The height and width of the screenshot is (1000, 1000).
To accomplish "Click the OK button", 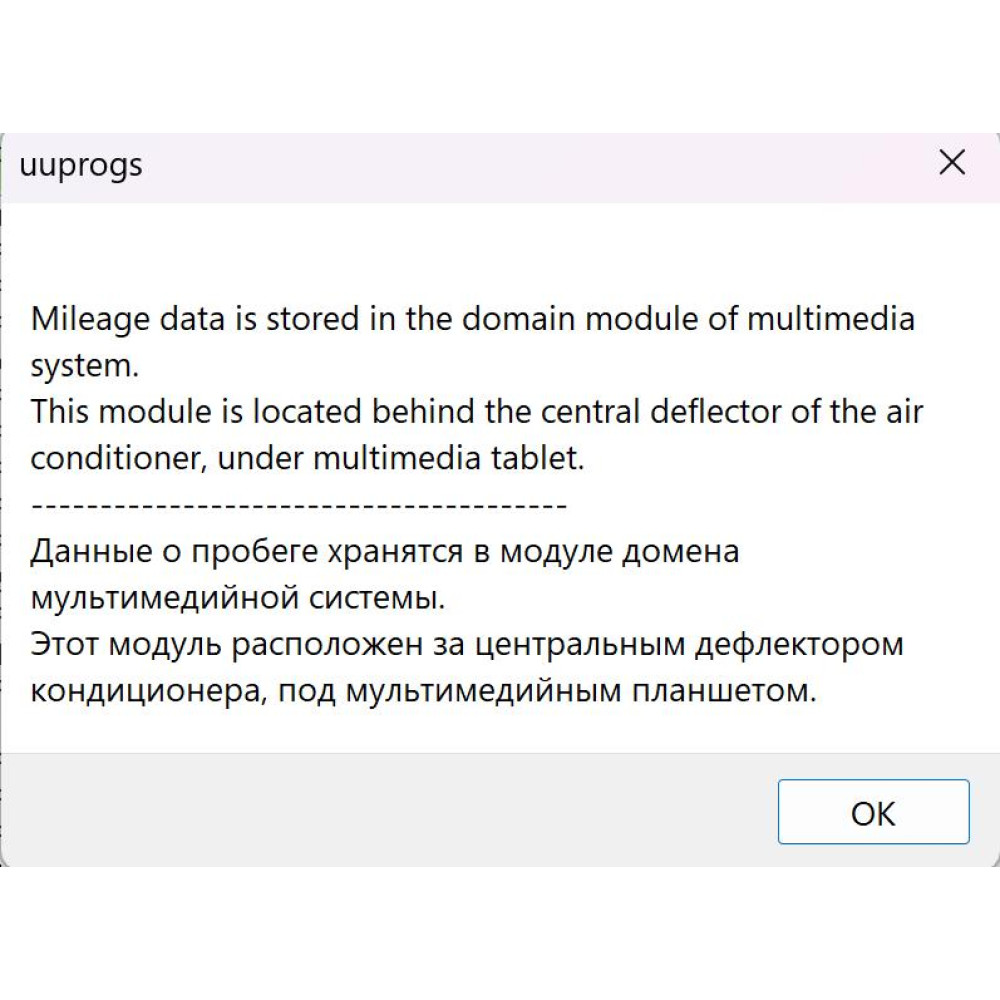I will pos(873,811).
